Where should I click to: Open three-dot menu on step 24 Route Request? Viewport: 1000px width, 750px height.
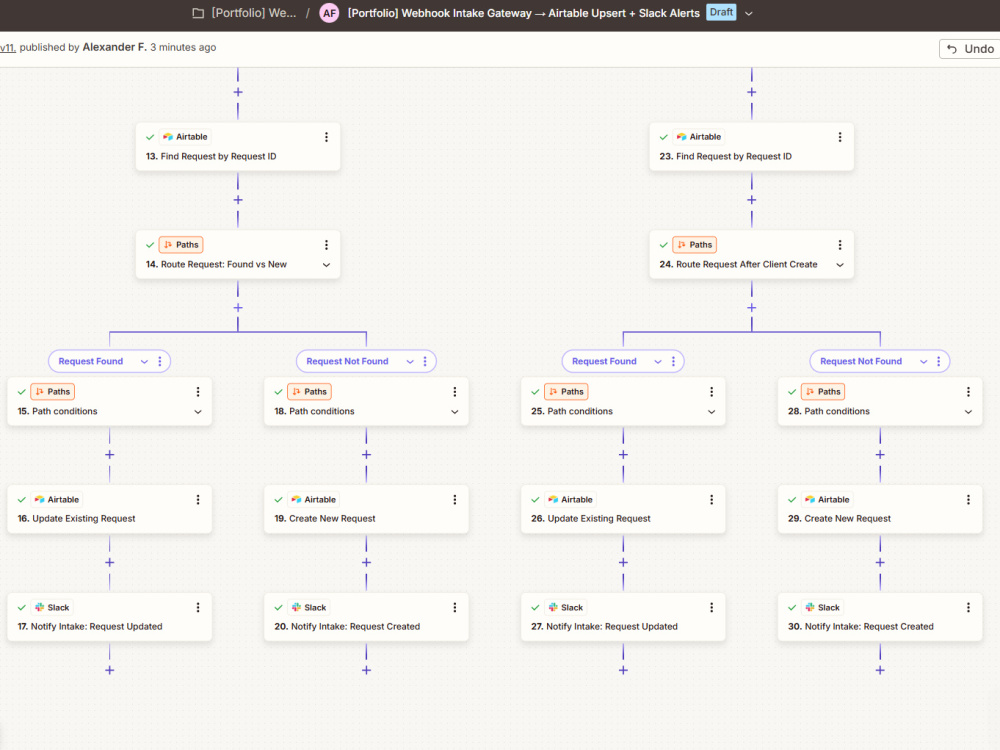pos(839,245)
